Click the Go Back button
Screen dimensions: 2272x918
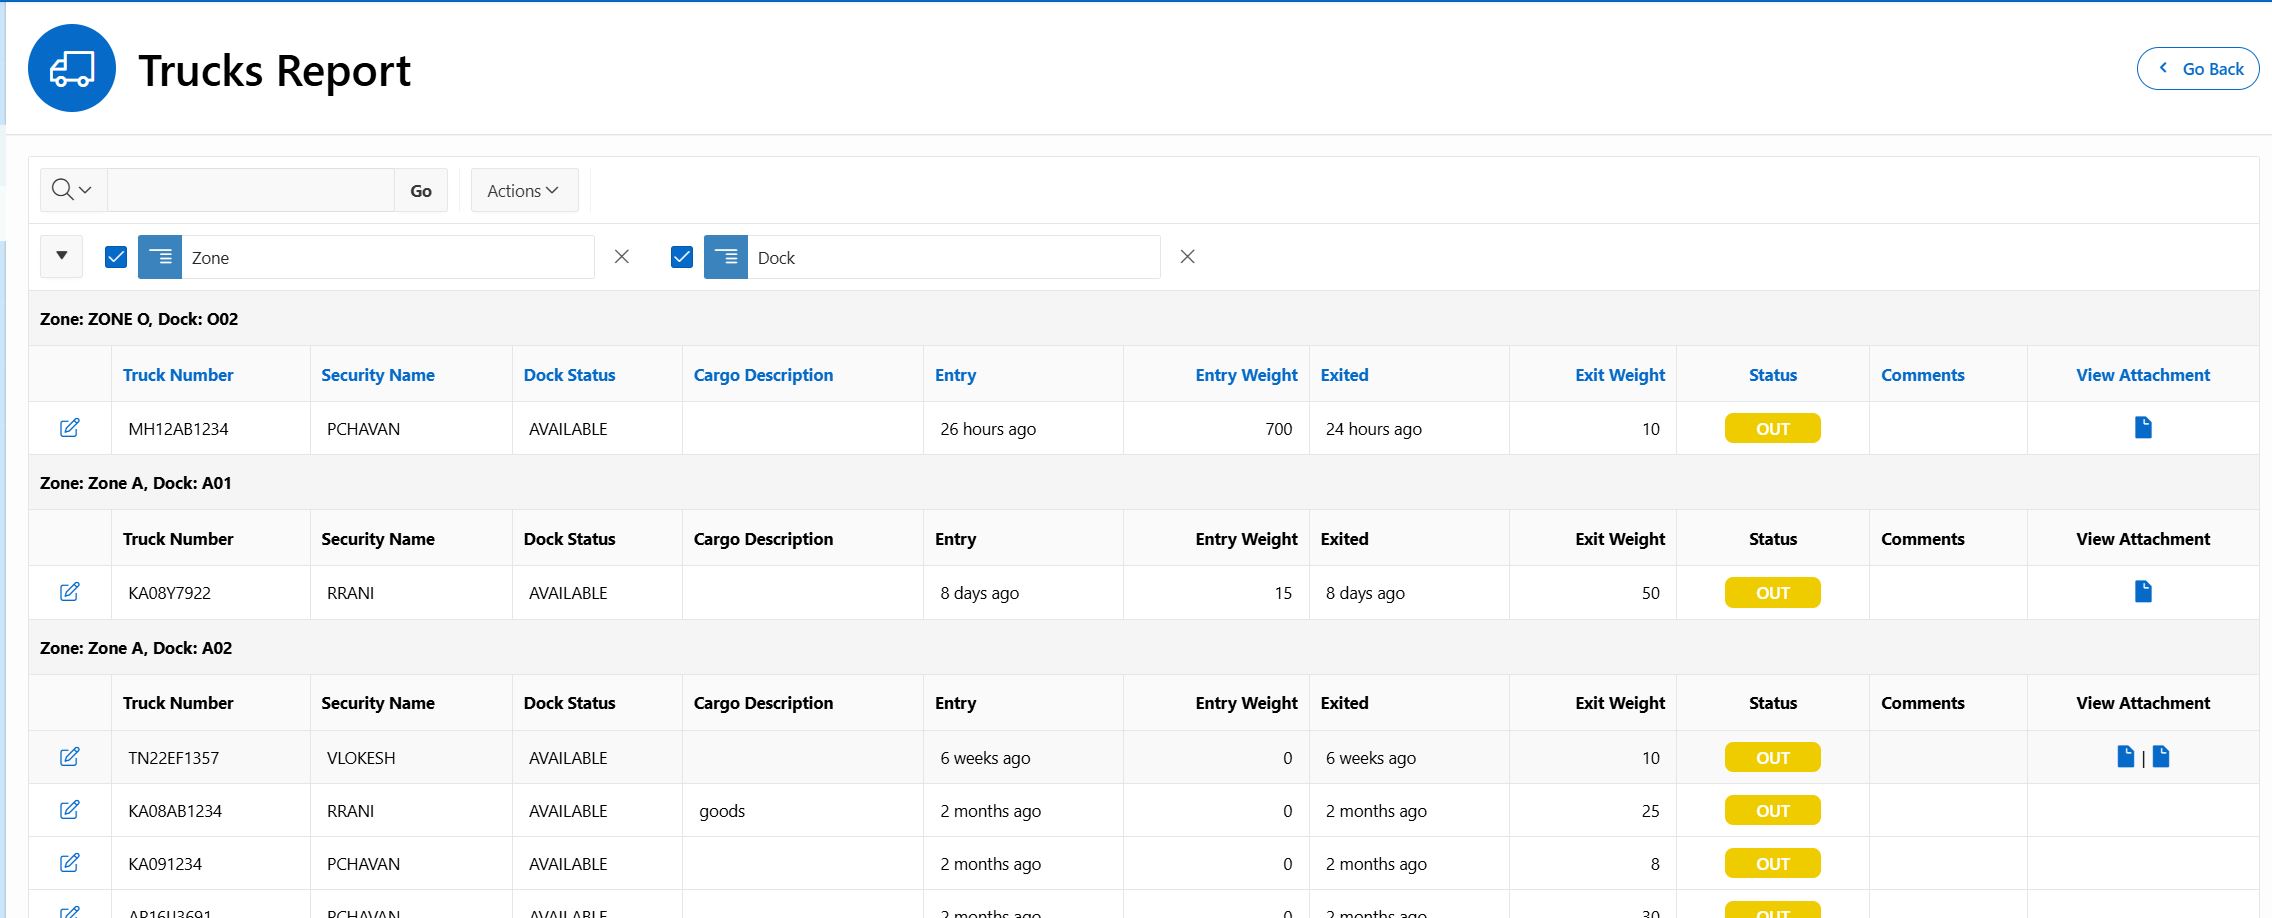pos(2197,69)
